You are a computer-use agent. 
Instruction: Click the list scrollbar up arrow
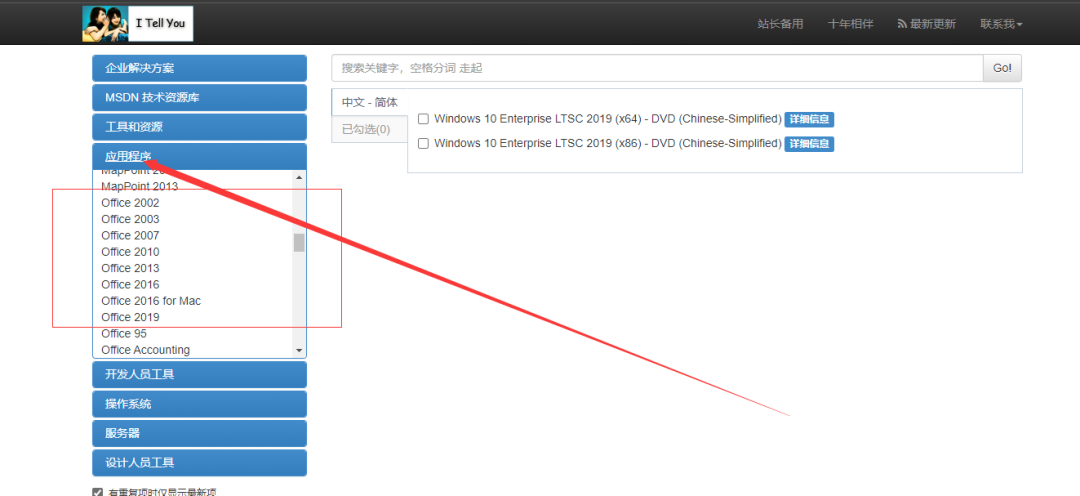click(x=299, y=177)
